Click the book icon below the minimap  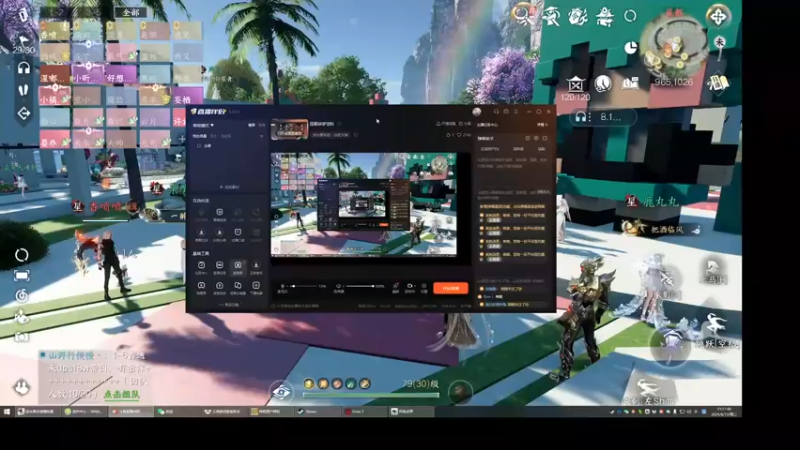(x=718, y=85)
